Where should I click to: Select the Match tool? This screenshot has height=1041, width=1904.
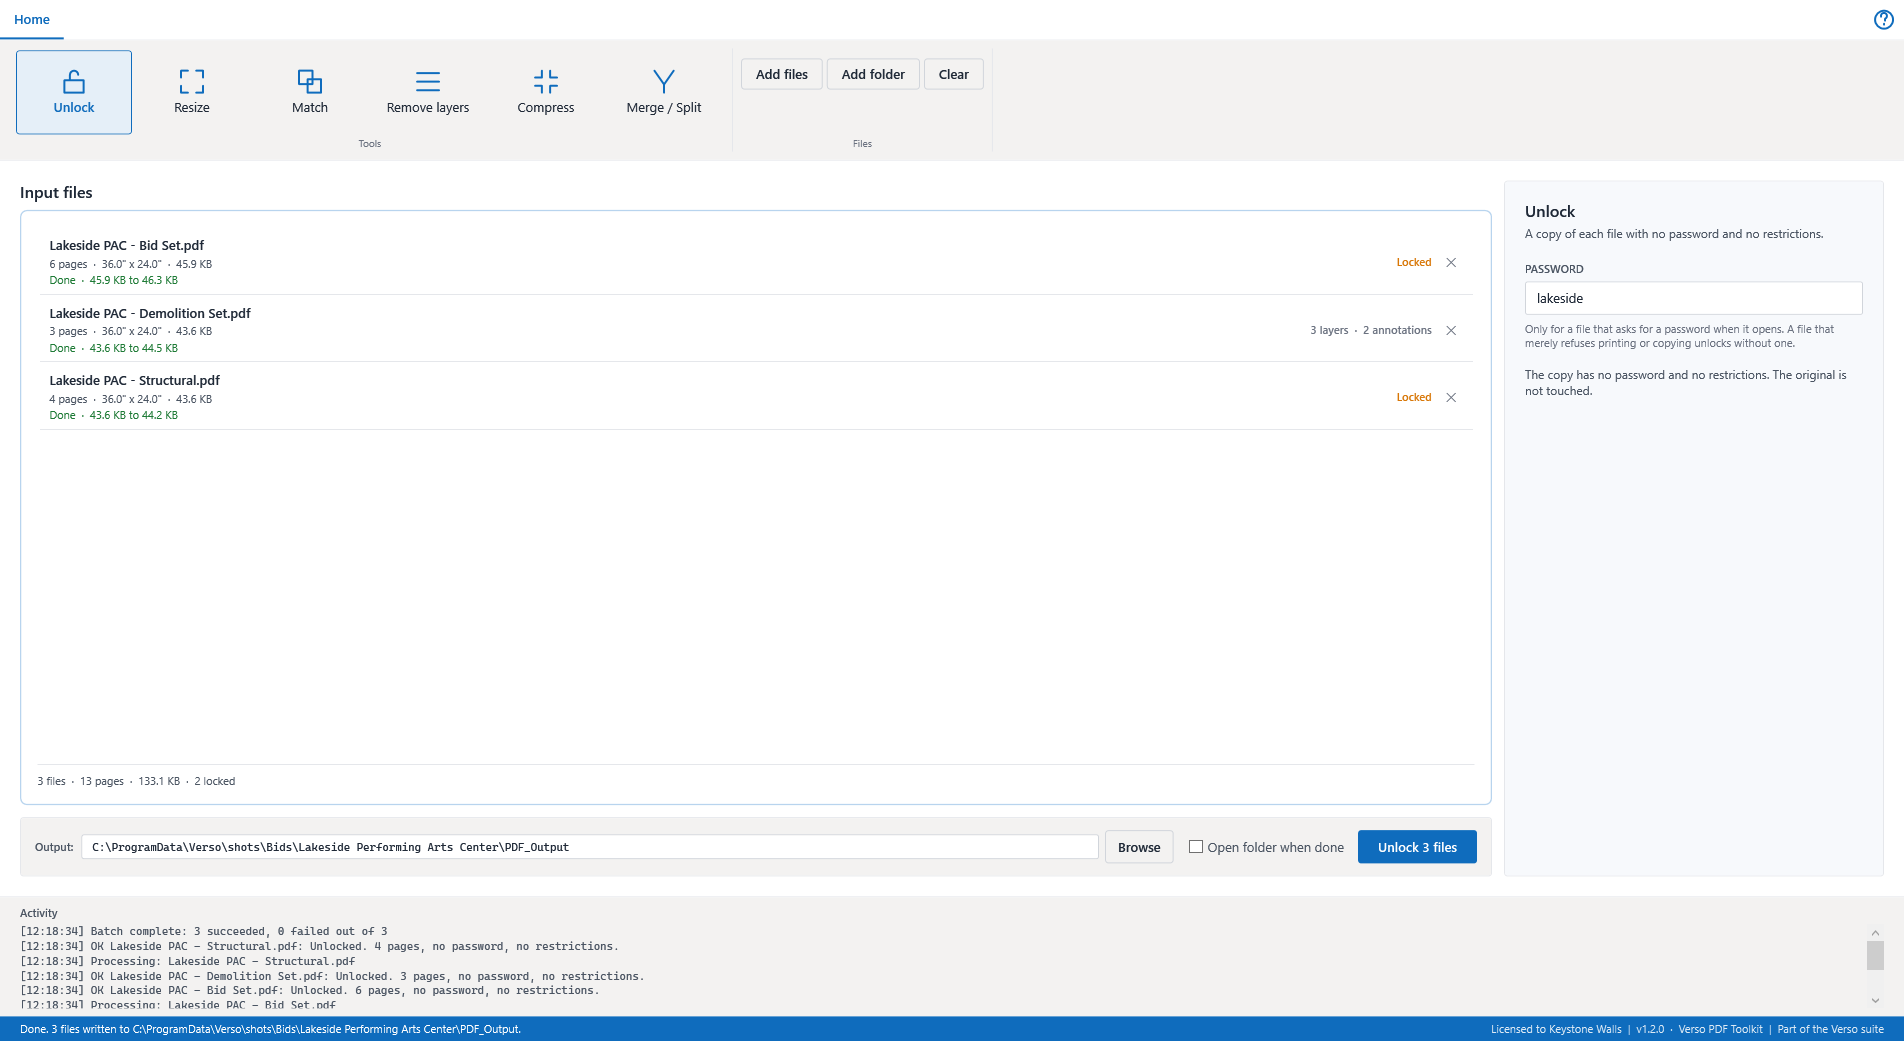point(310,92)
